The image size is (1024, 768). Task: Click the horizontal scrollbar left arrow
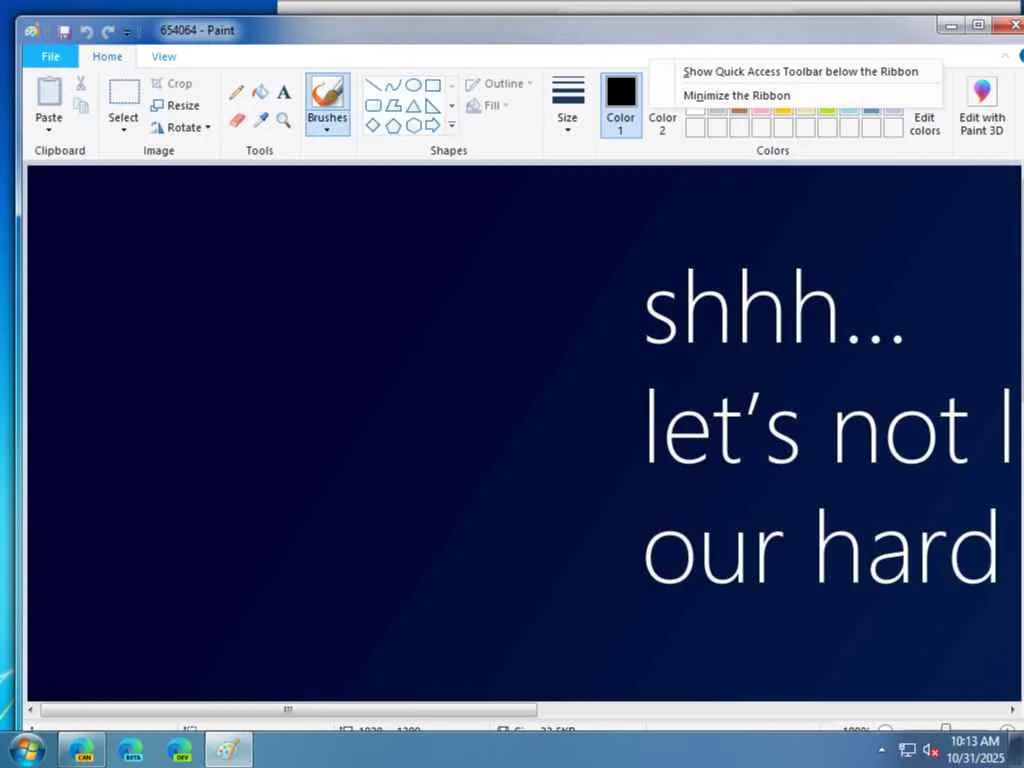[31, 709]
